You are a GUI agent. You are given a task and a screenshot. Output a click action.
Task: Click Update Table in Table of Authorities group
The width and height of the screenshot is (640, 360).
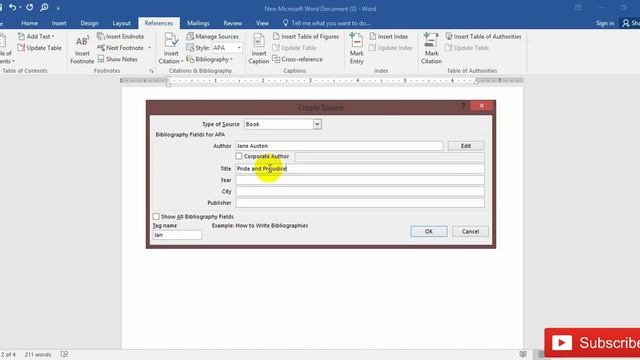point(467,48)
